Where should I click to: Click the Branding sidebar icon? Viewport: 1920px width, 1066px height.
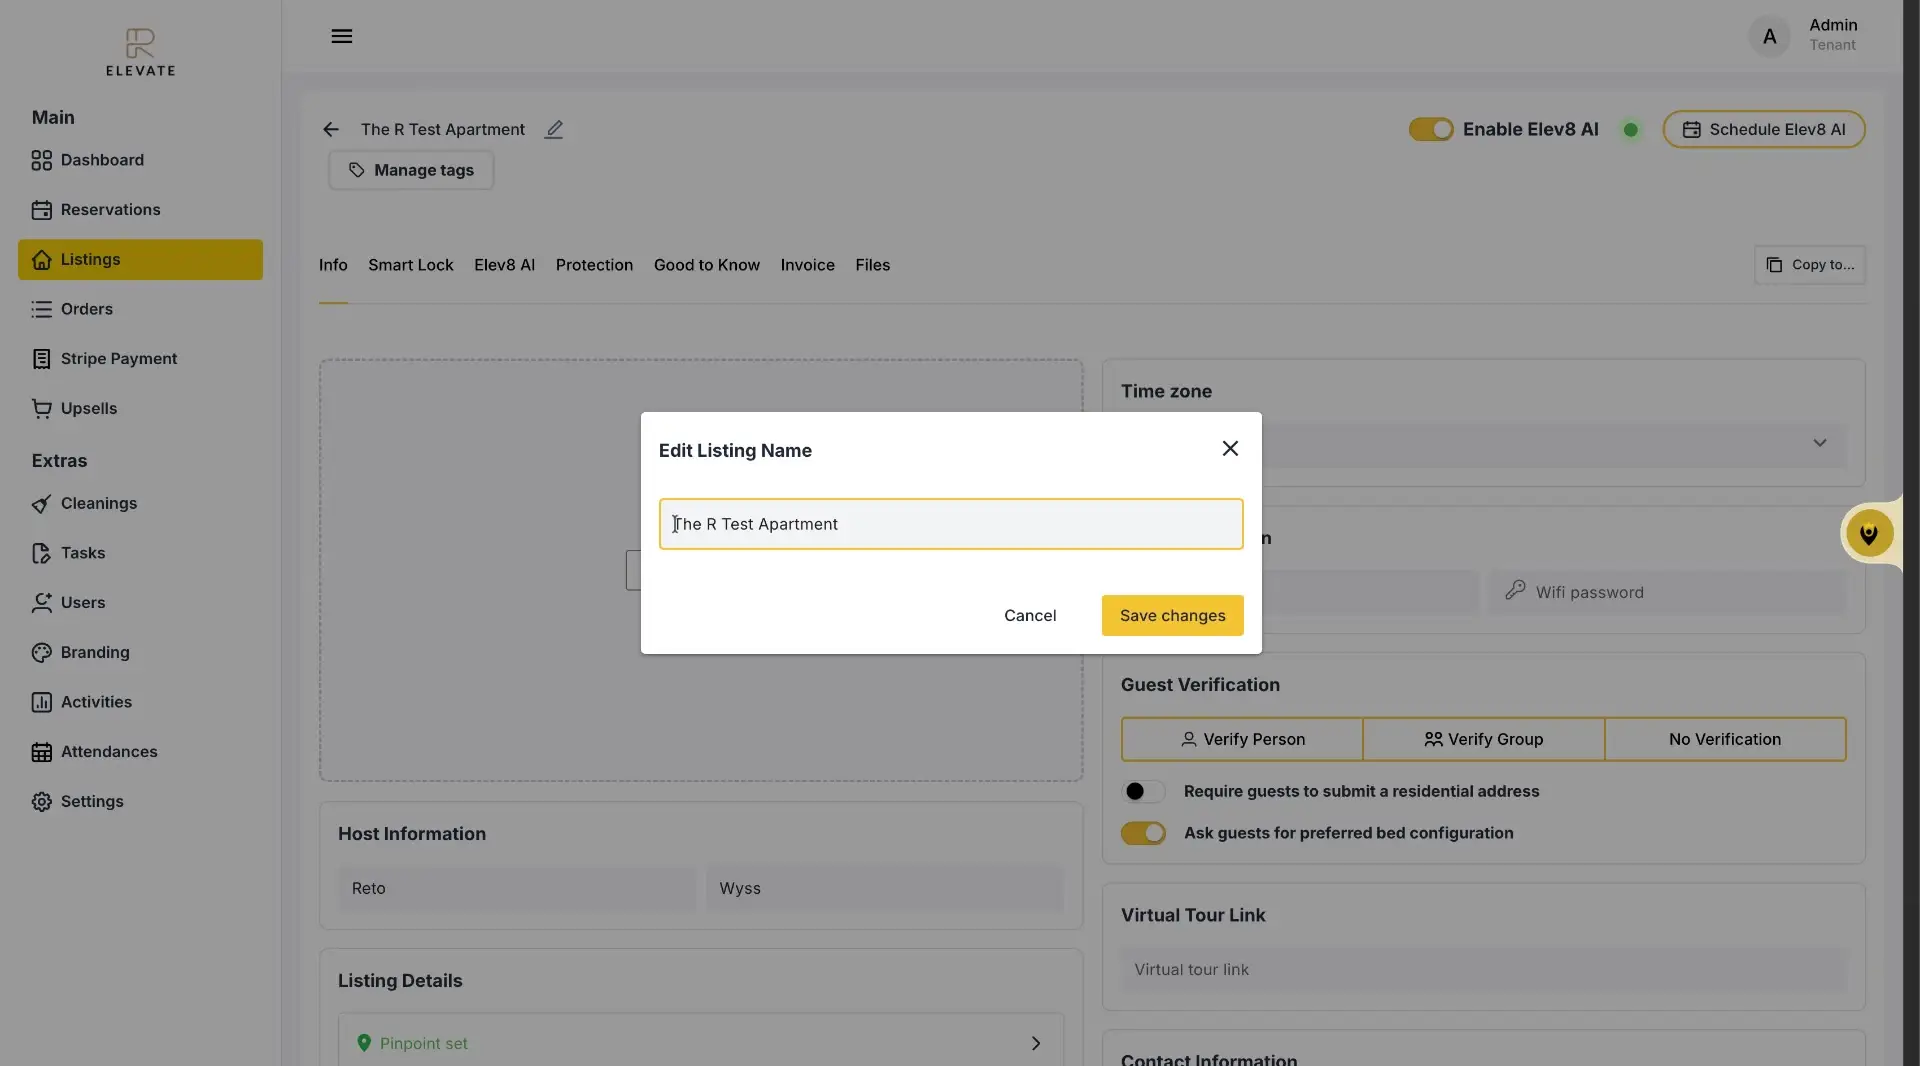click(42, 652)
